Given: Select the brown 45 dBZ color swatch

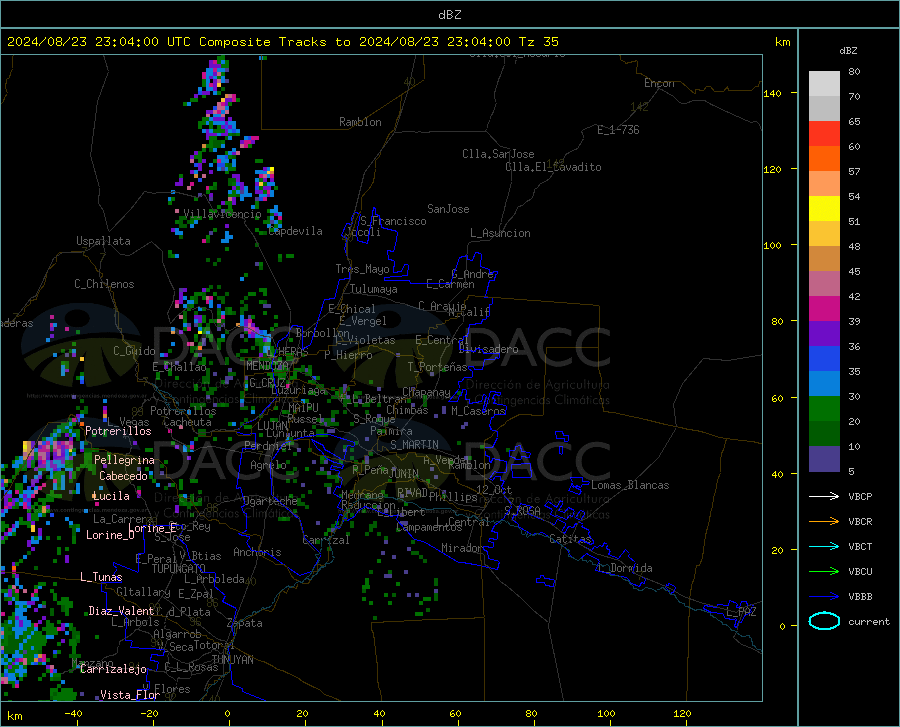Looking at the screenshot, I should point(824,259).
